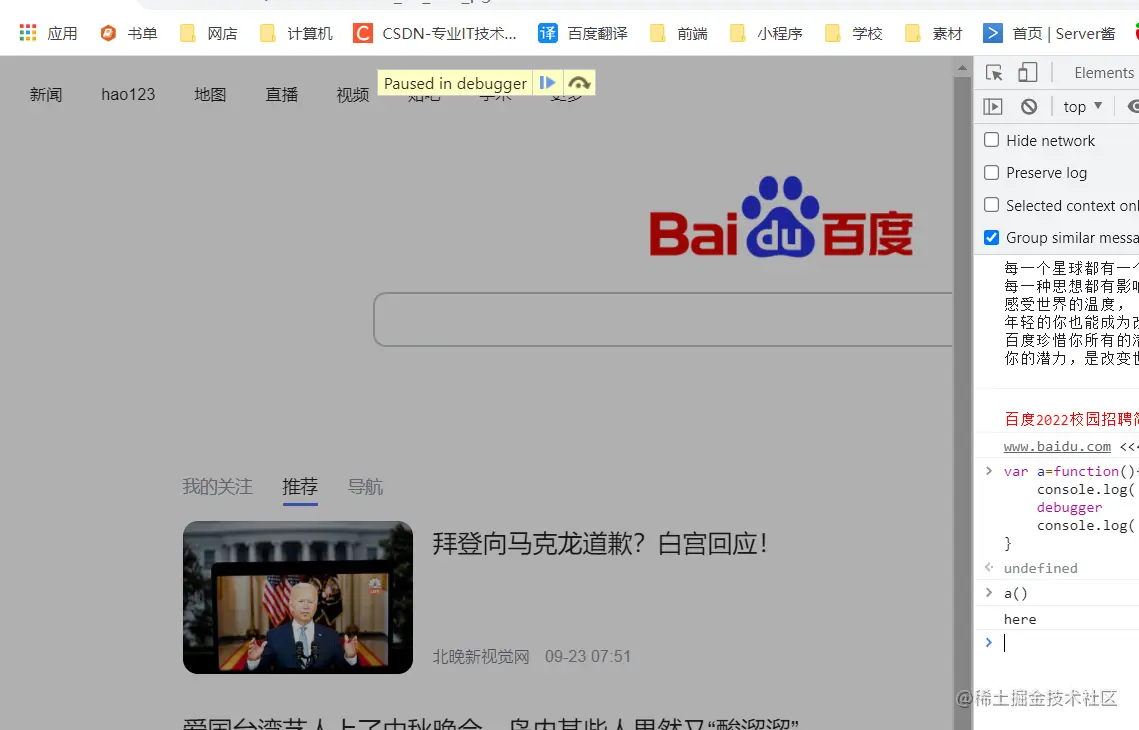The image size is (1139, 730).
Task: Click the Baidu logo
Action: pyautogui.click(x=781, y=216)
